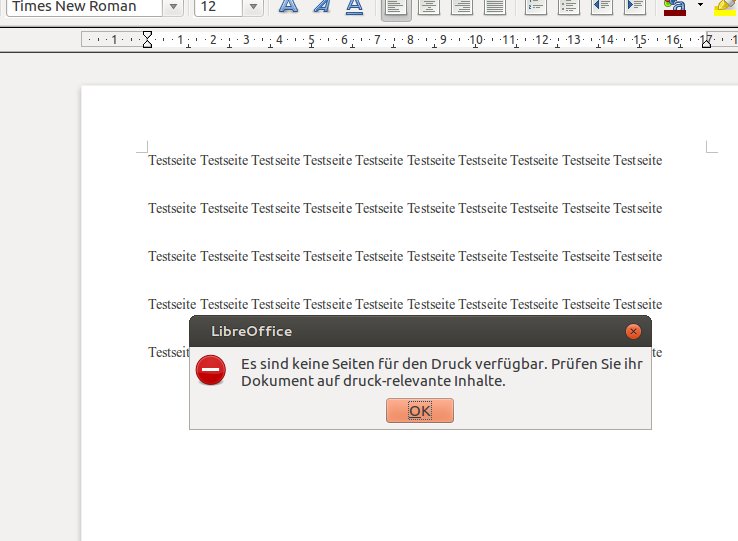The image size is (738, 541).
Task: Apply the dark red font color
Action: click(x=675, y=7)
